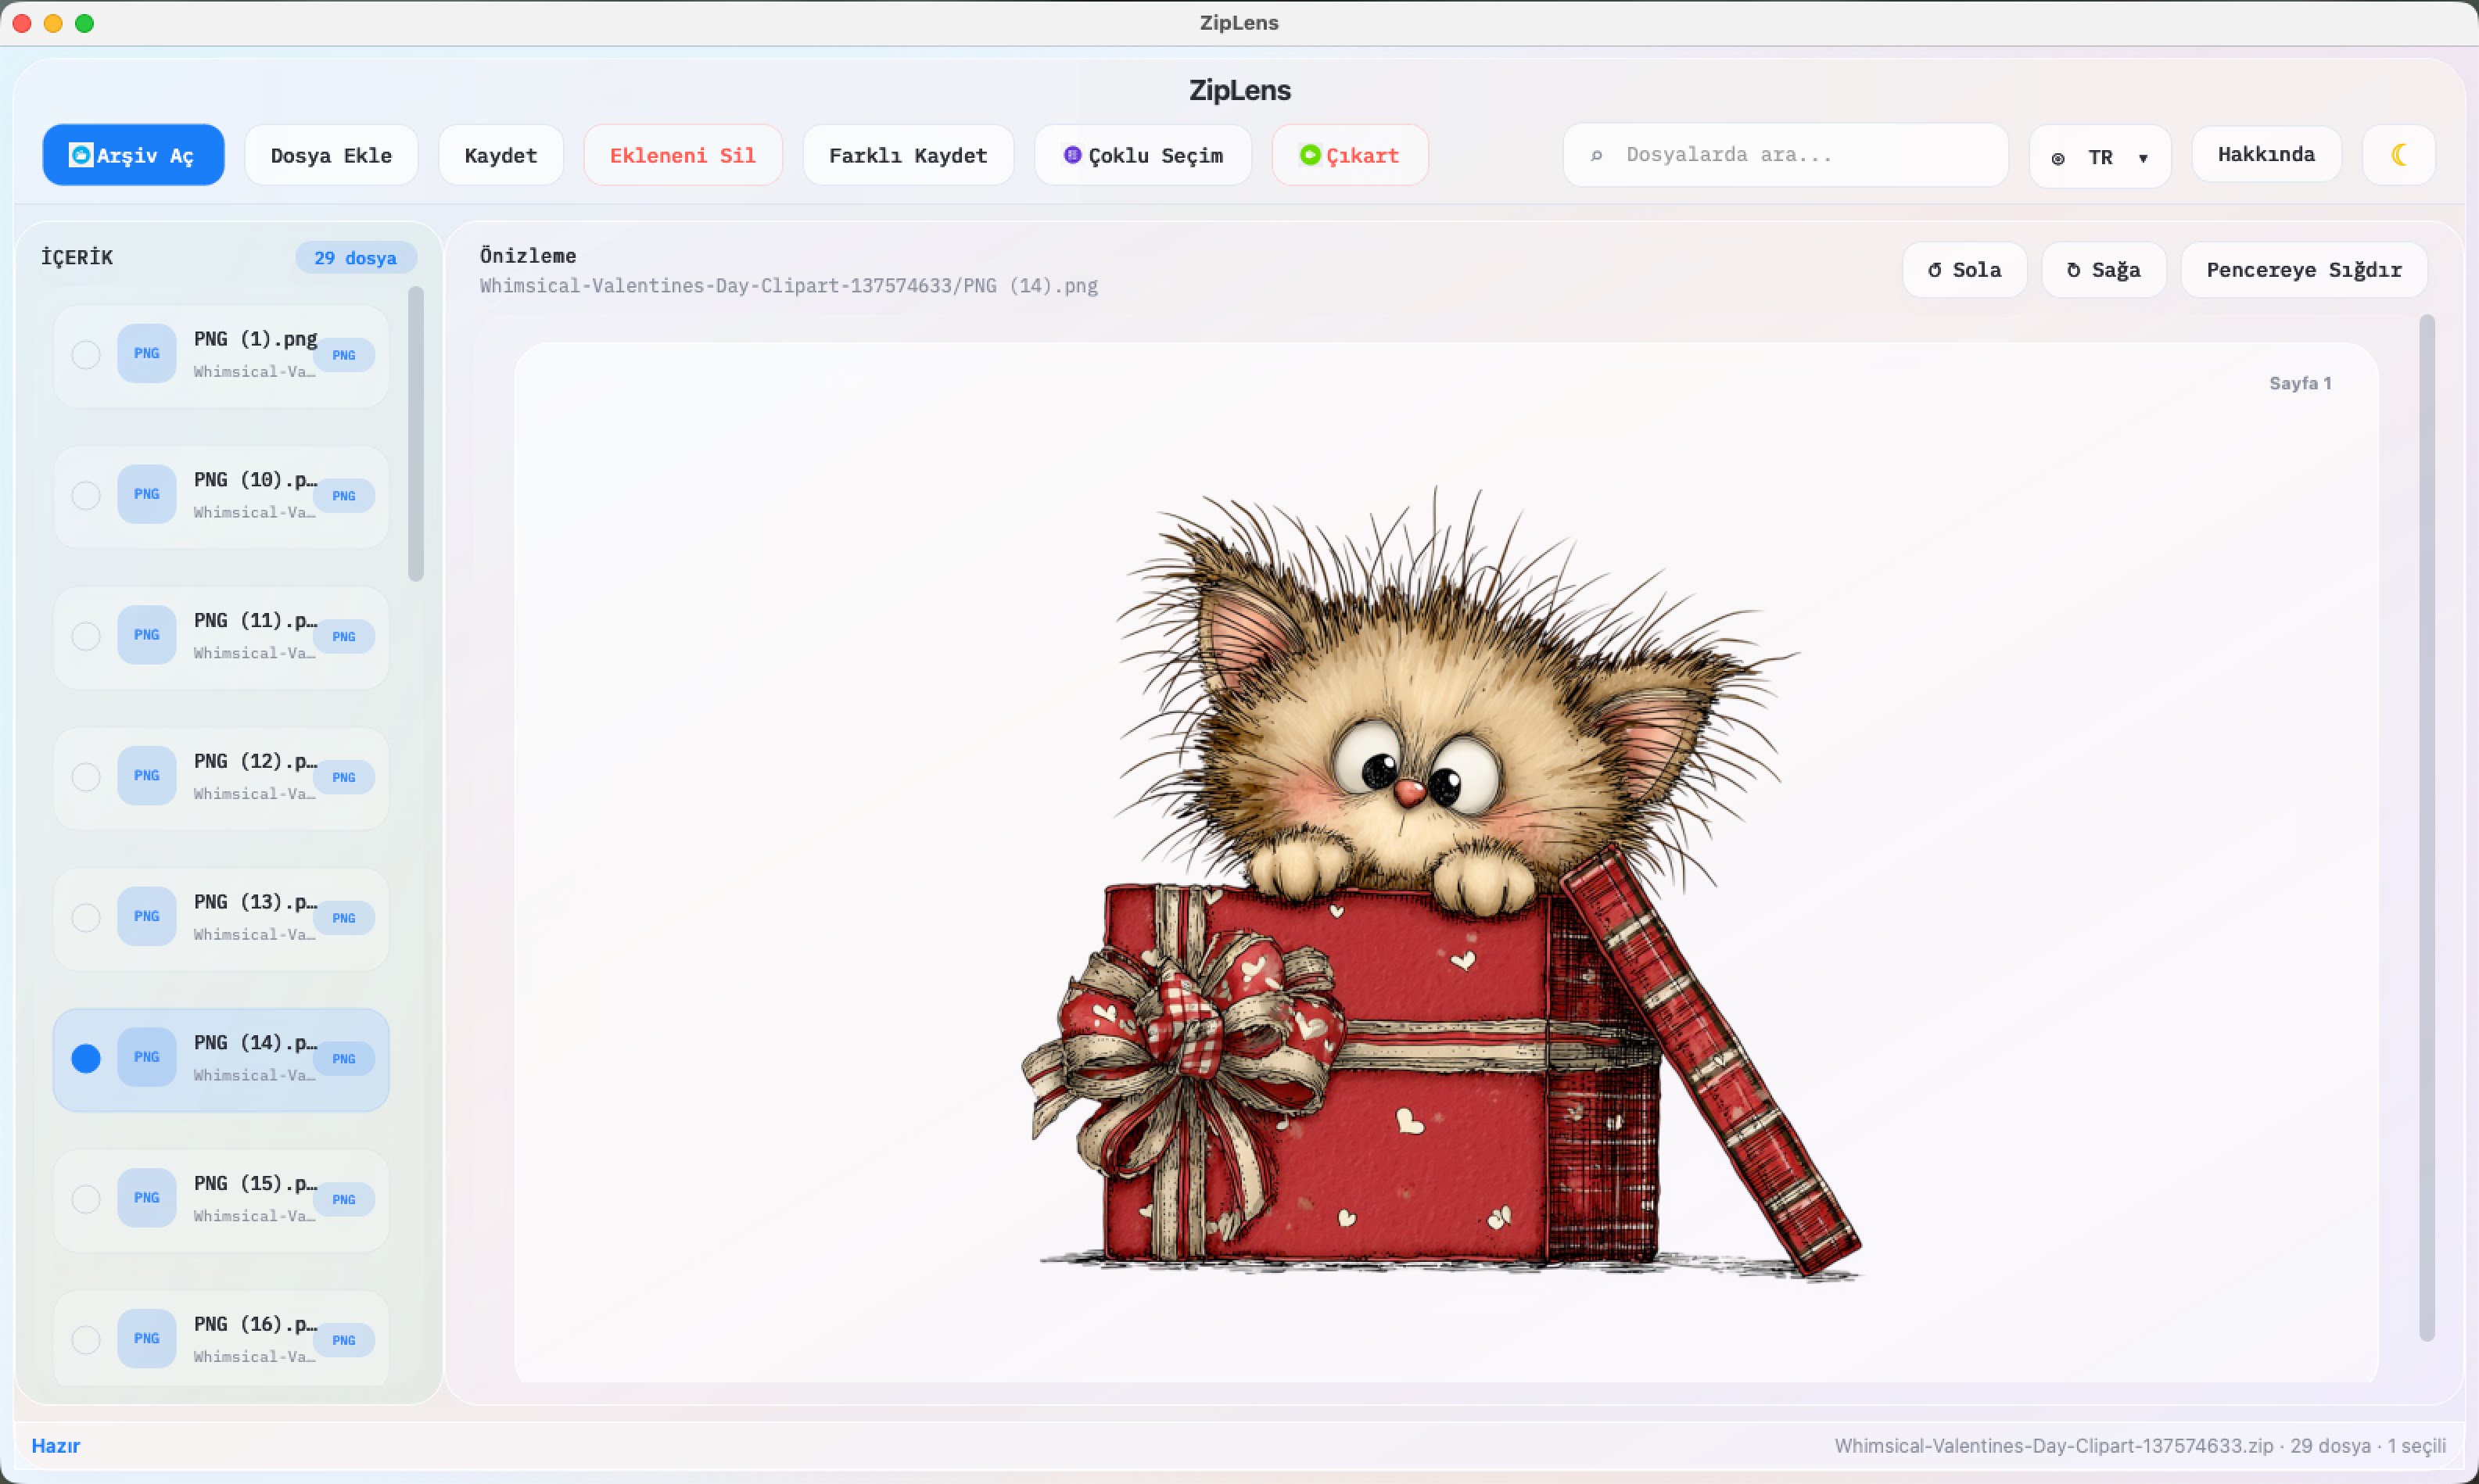Click the PNG file icon of PNG (1).png
The image size is (2479, 1484).
point(147,353)
